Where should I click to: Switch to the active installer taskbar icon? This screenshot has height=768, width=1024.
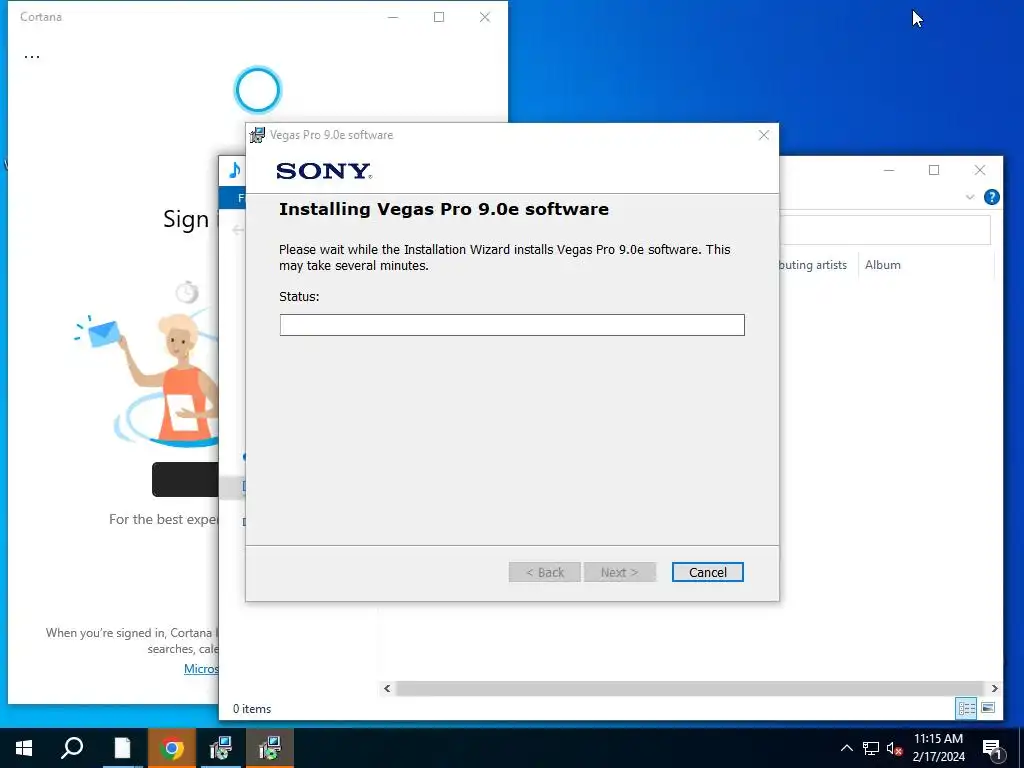click(270, 748)
